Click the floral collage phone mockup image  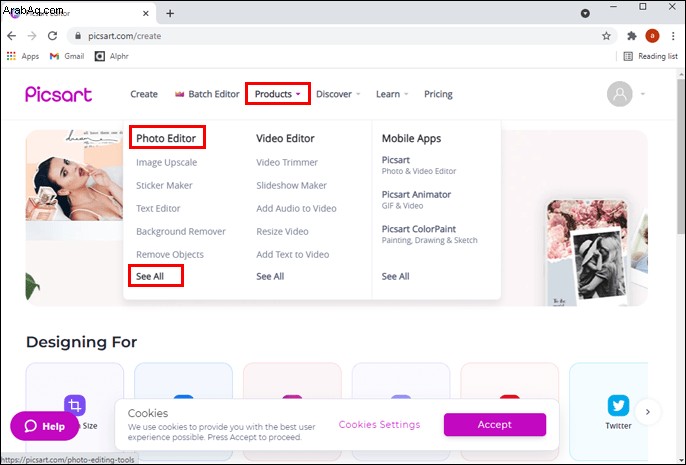coord(587,253)
